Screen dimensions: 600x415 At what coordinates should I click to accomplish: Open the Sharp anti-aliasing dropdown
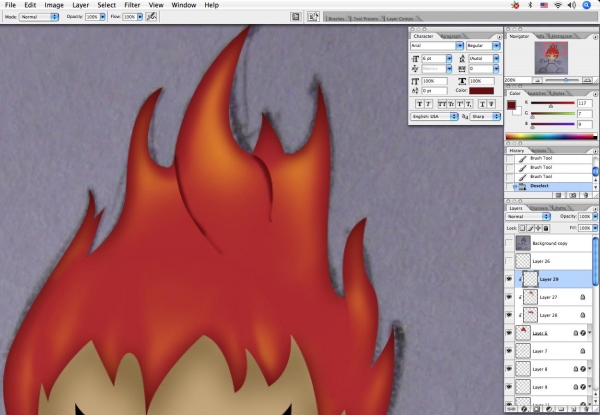(485, 116)
